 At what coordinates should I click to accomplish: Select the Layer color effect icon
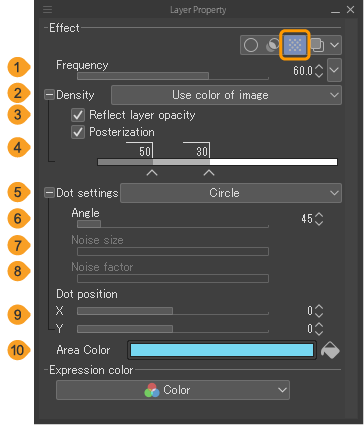point(317,45)
